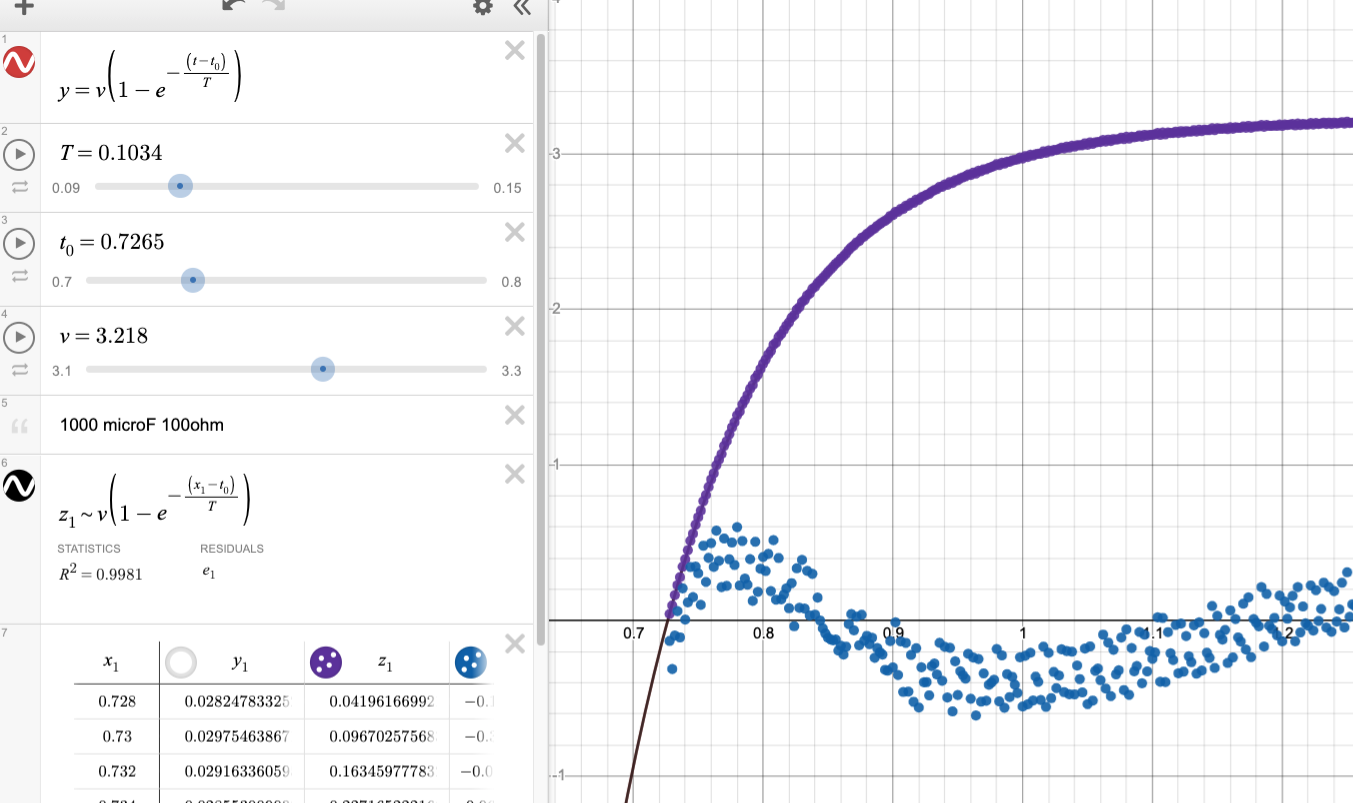Screen dimensions: 1353x803
Task: Click the note quote icon
Action: [x=20, y=426]
